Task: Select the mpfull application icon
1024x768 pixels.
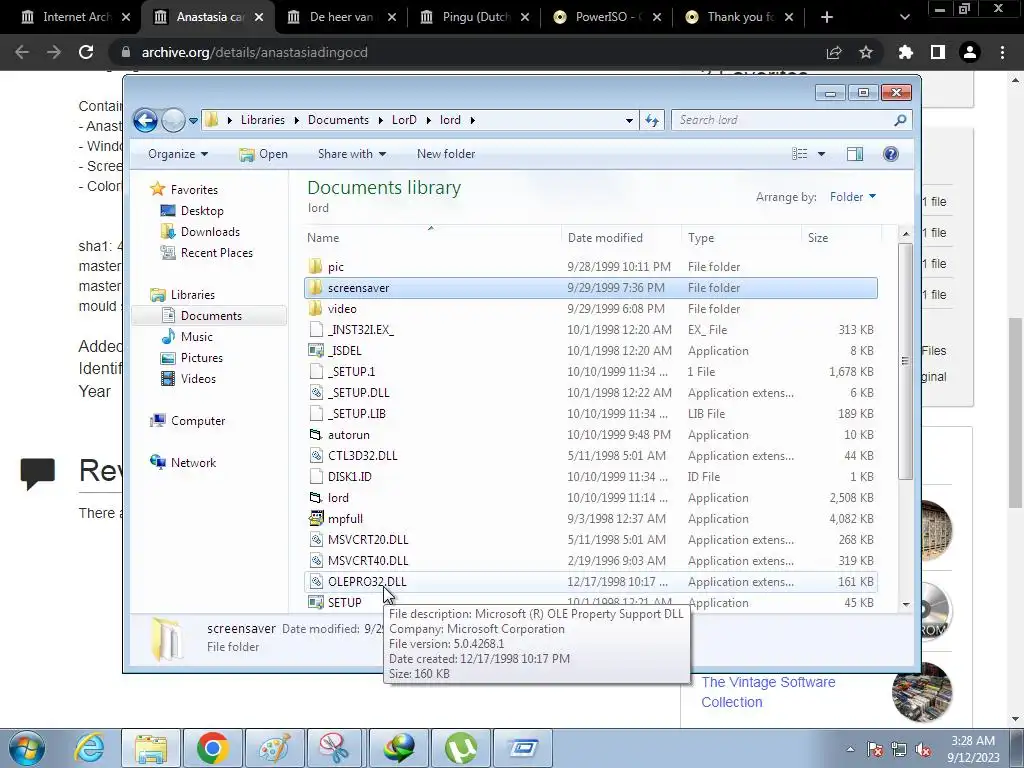Action: (x=316, y=519)
